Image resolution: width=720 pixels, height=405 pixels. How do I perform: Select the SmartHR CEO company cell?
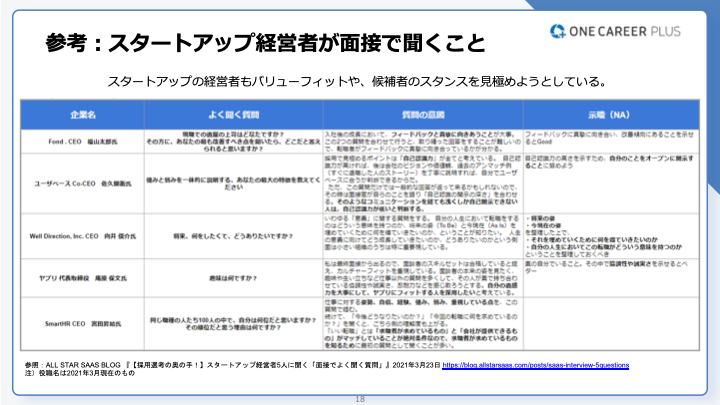pyautogui.click(x=83, y=324)
